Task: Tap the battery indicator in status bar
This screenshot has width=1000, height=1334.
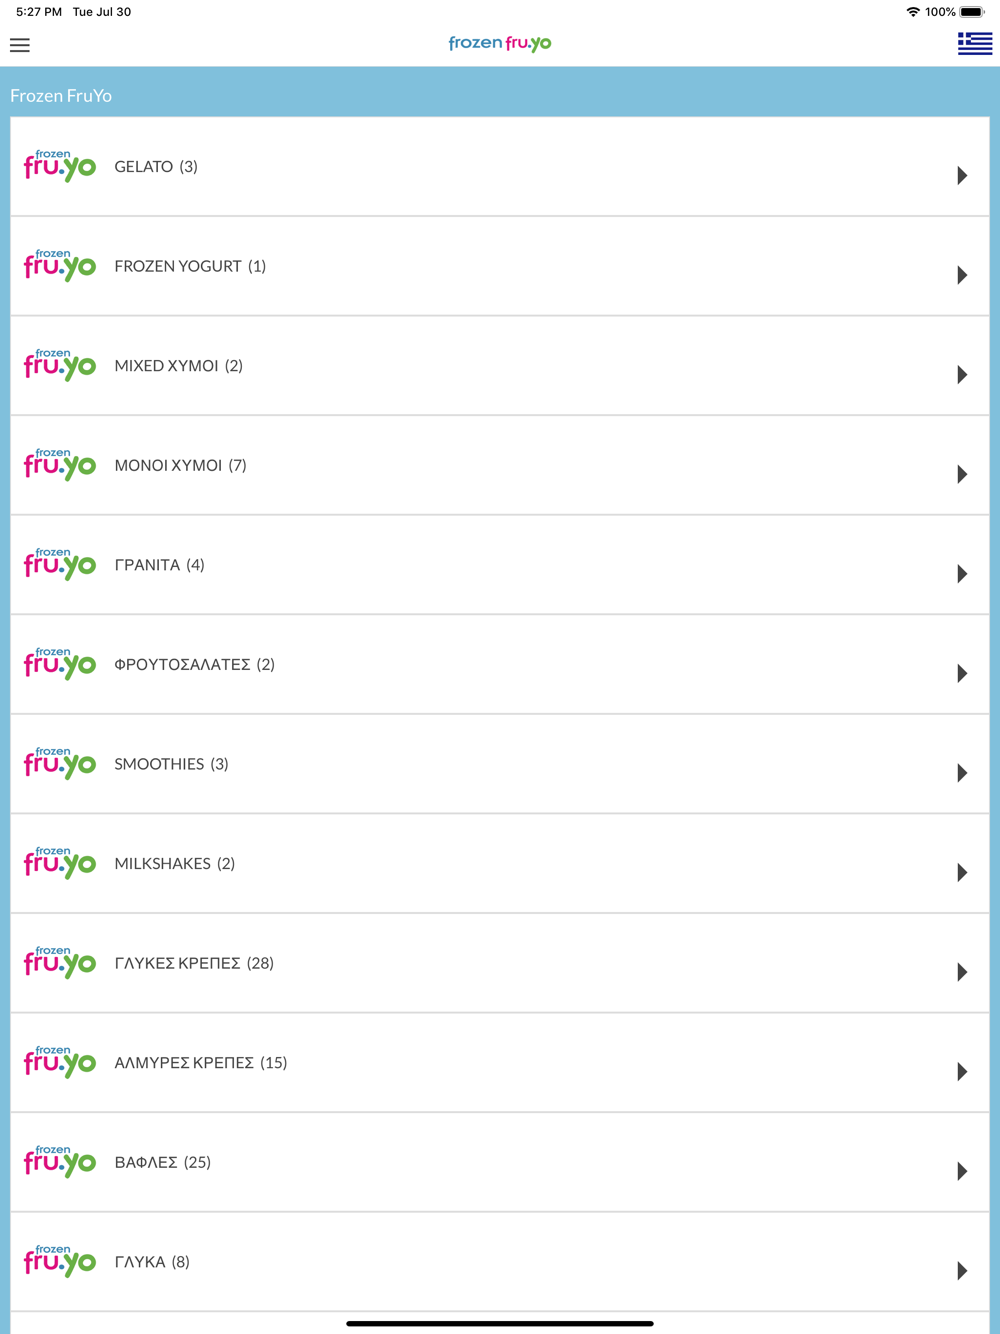Action: pos(972,12)
